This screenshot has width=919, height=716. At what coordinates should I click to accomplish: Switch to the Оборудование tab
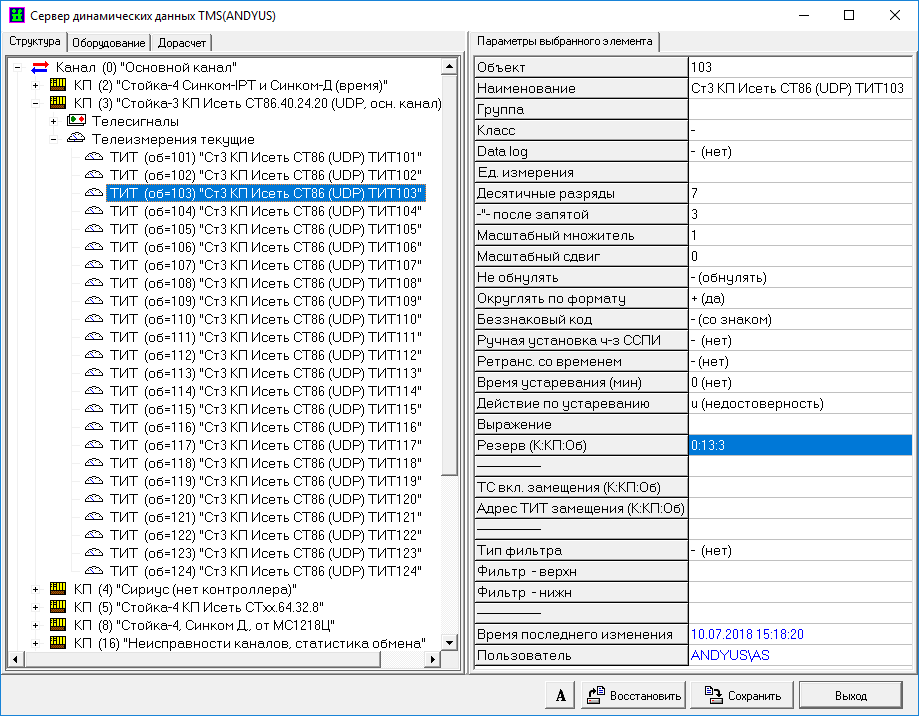click(109, 42)
